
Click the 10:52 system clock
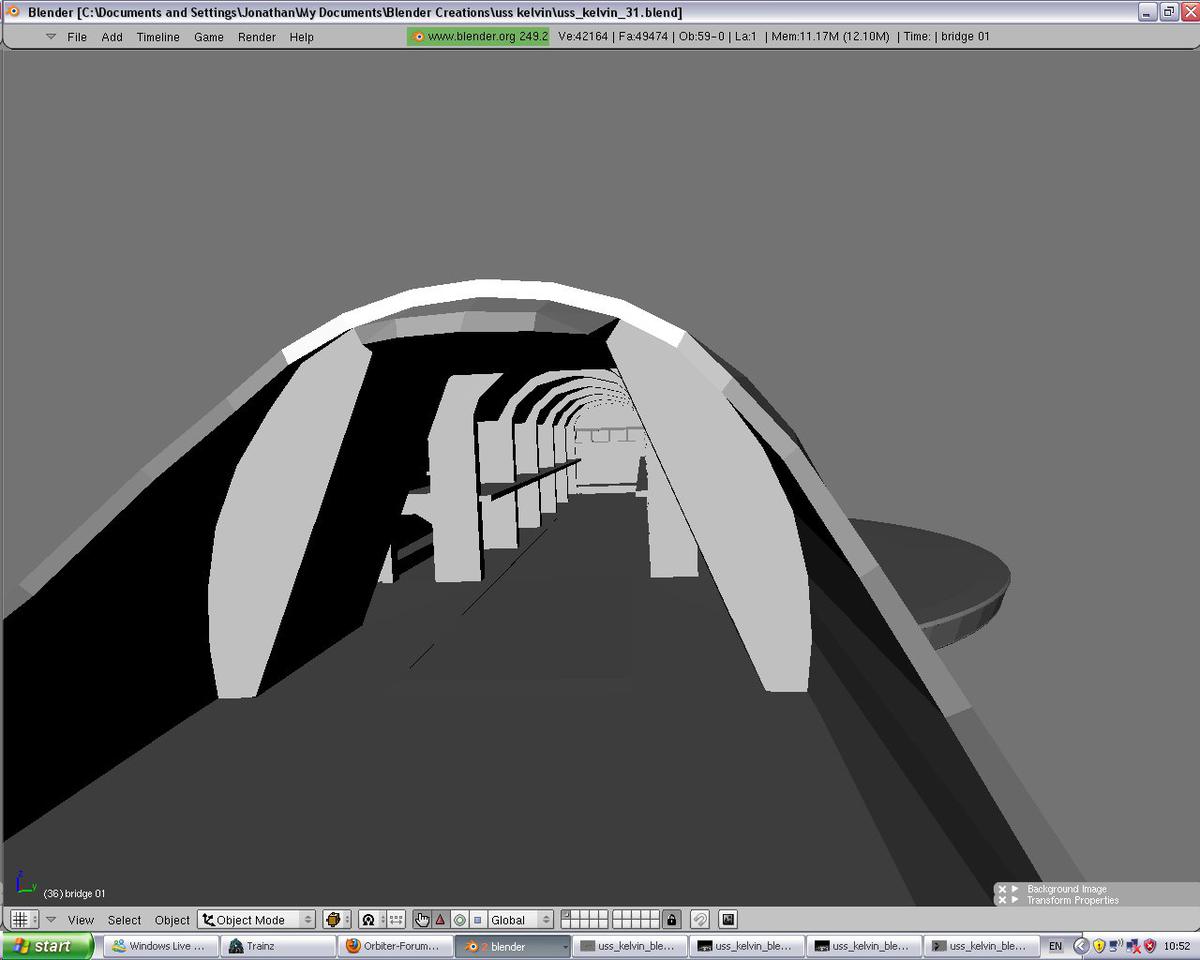click(1177, 945)
